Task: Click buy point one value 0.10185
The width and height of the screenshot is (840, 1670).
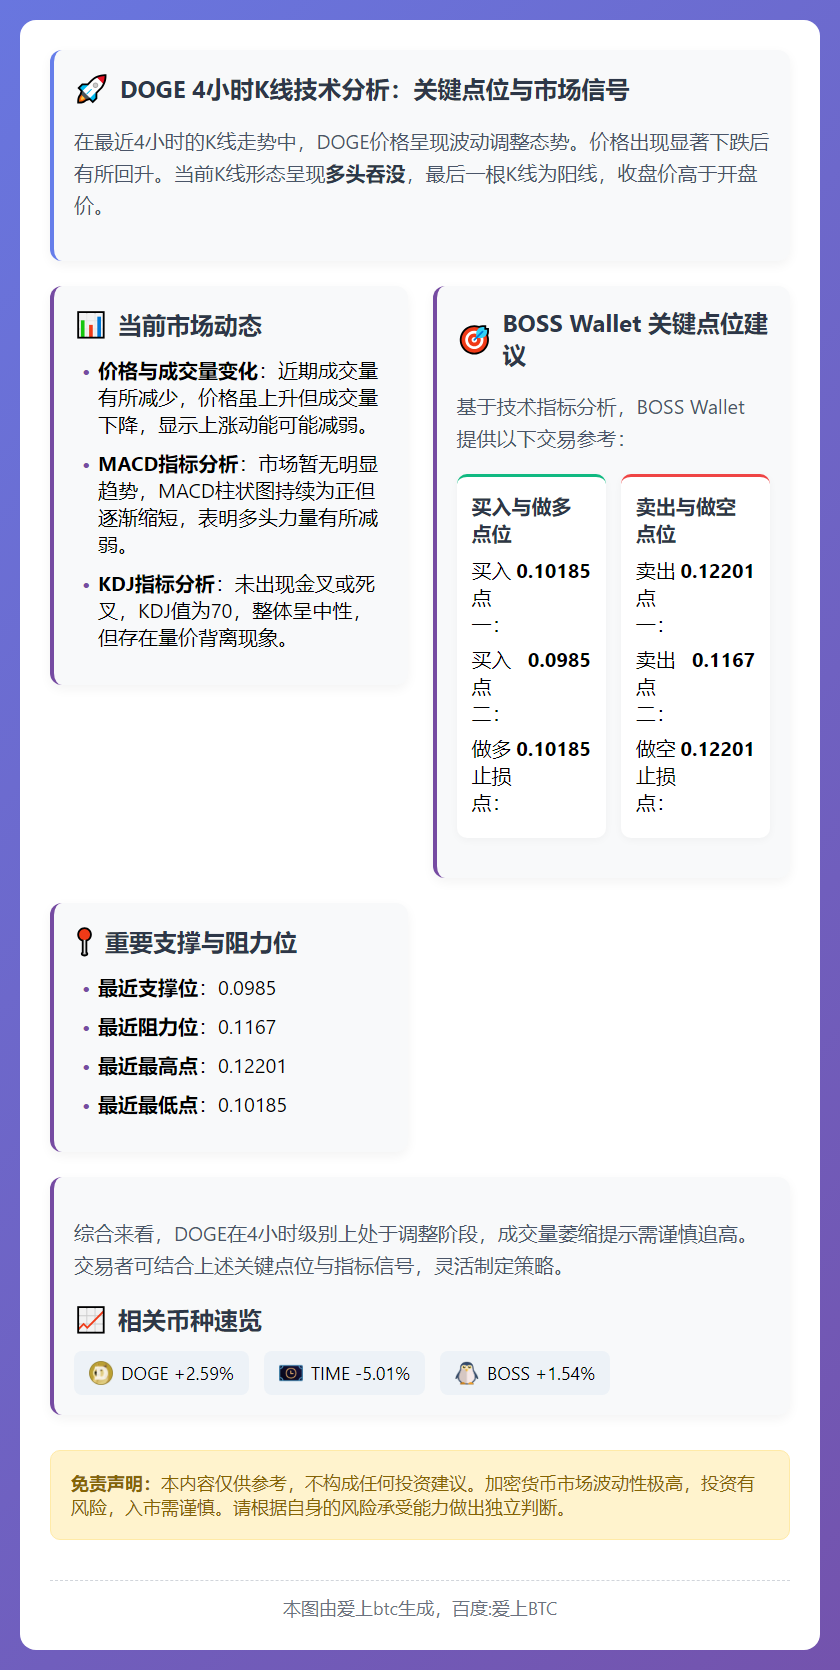Action: pyautogui.click(x=553, y=571)
